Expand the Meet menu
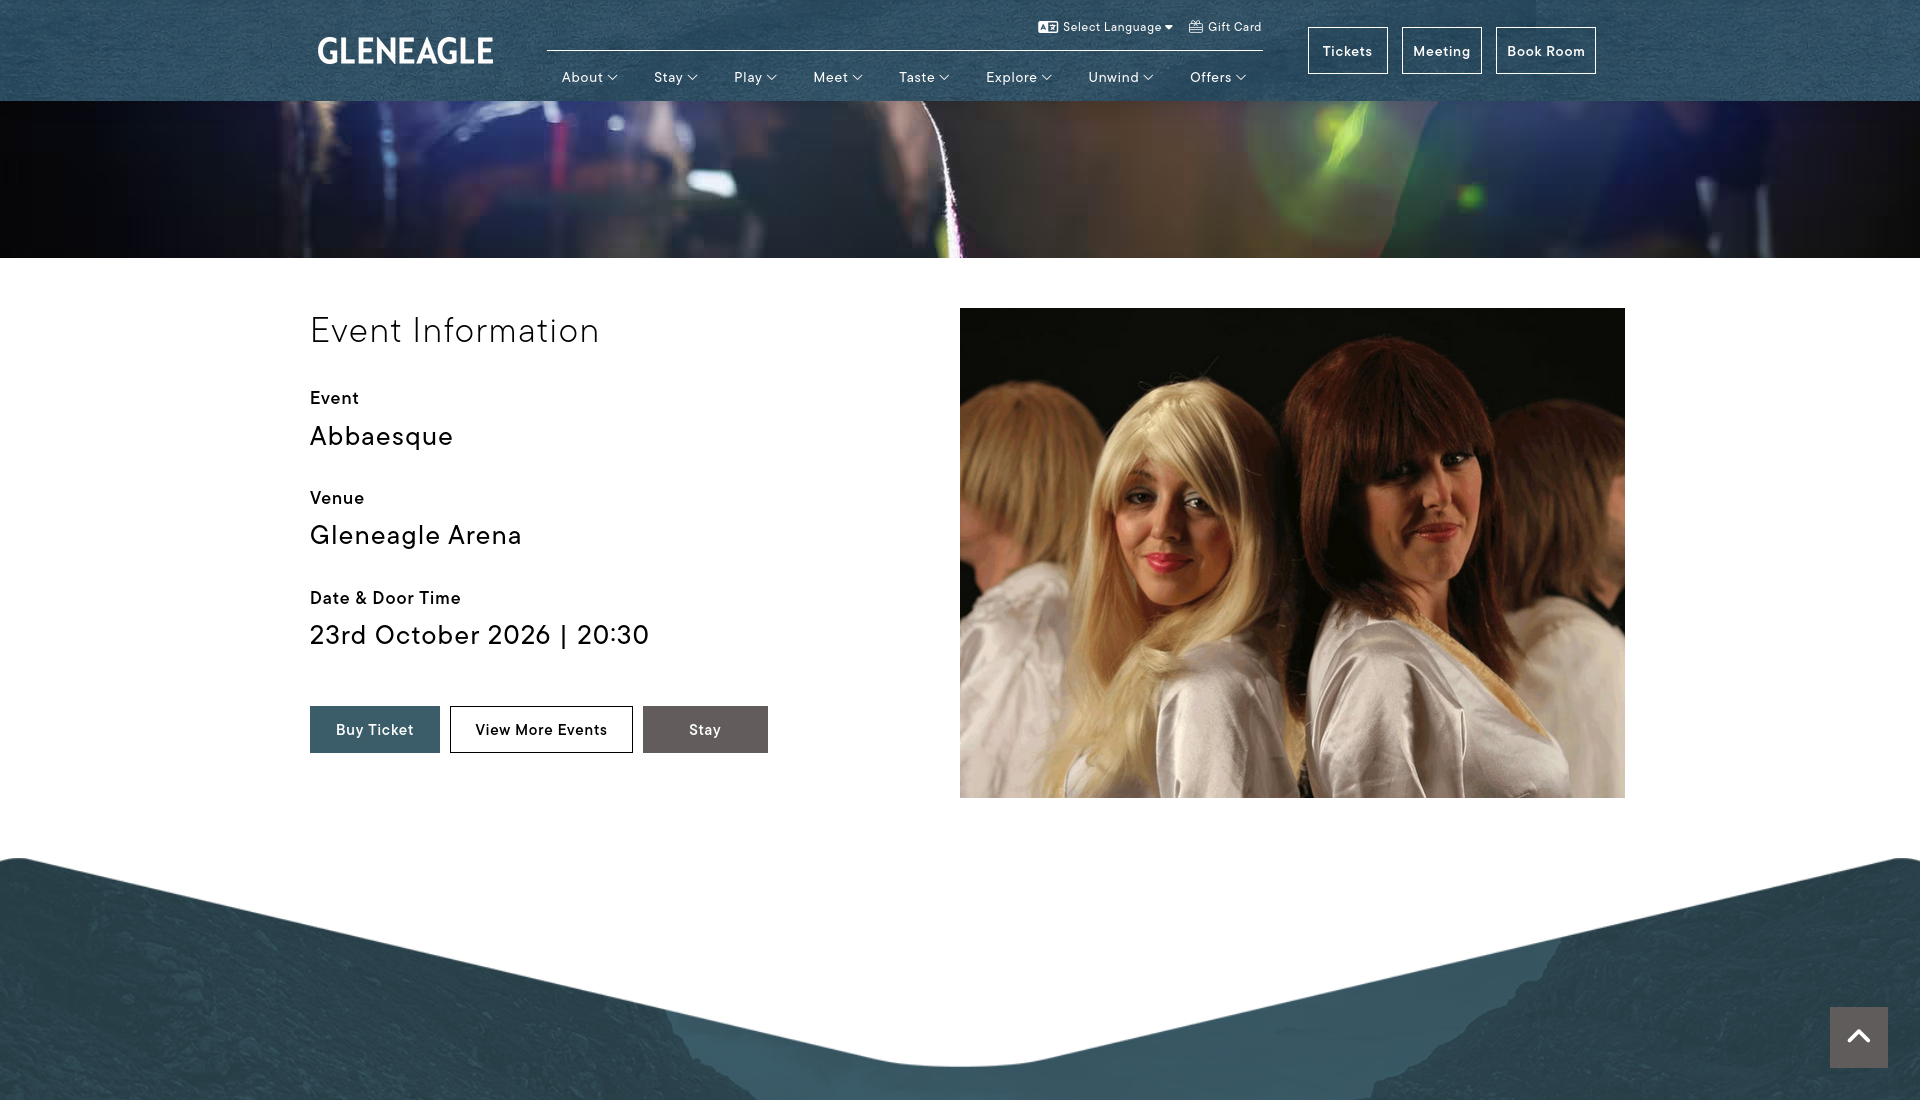1920x1100 pixels. click(x=837, y=77)
